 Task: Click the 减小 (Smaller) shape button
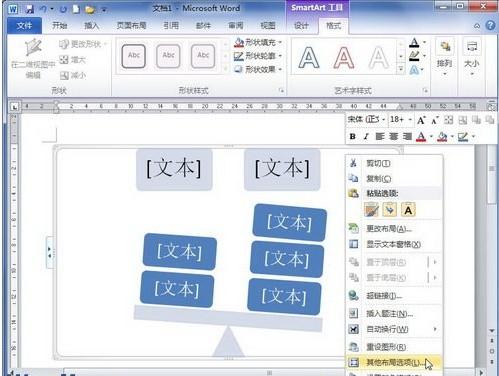pos(72,75)
